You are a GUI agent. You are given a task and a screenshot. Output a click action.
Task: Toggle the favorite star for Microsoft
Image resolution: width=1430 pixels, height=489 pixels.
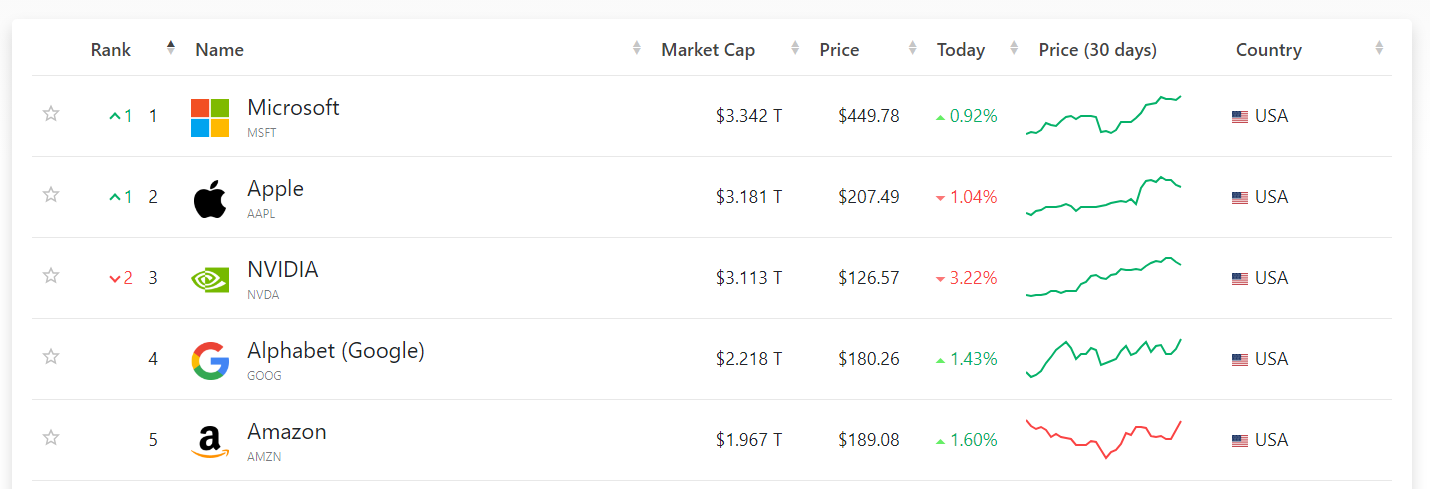(x=51, y=114)
